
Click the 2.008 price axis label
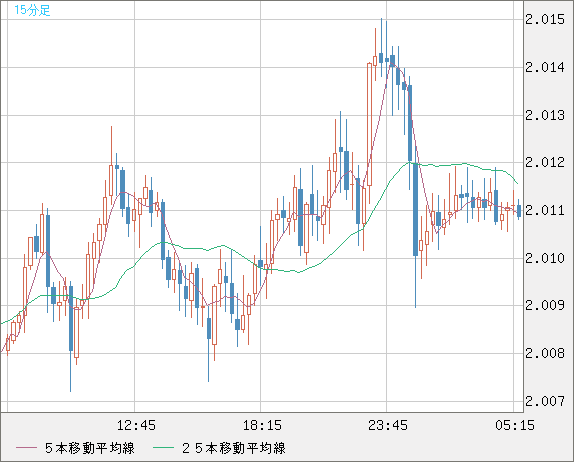(x=545, y=353)
